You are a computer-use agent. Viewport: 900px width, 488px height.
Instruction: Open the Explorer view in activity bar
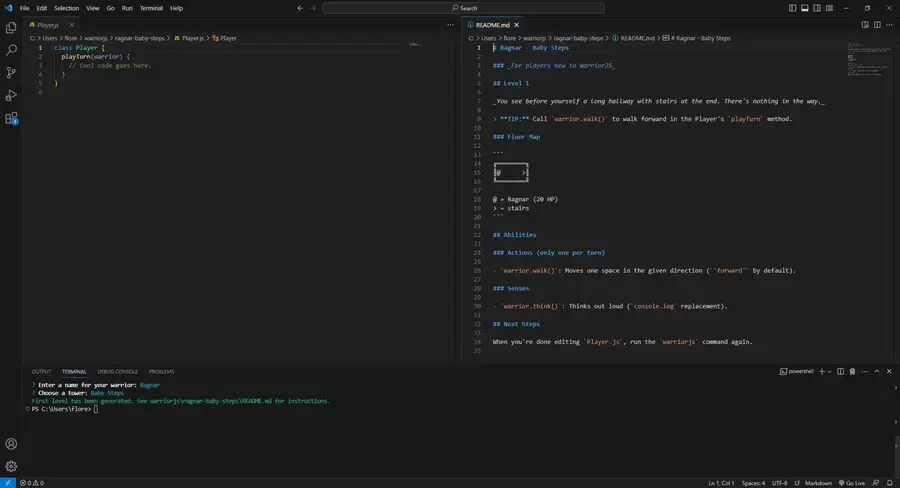click(x=11, y=27)
